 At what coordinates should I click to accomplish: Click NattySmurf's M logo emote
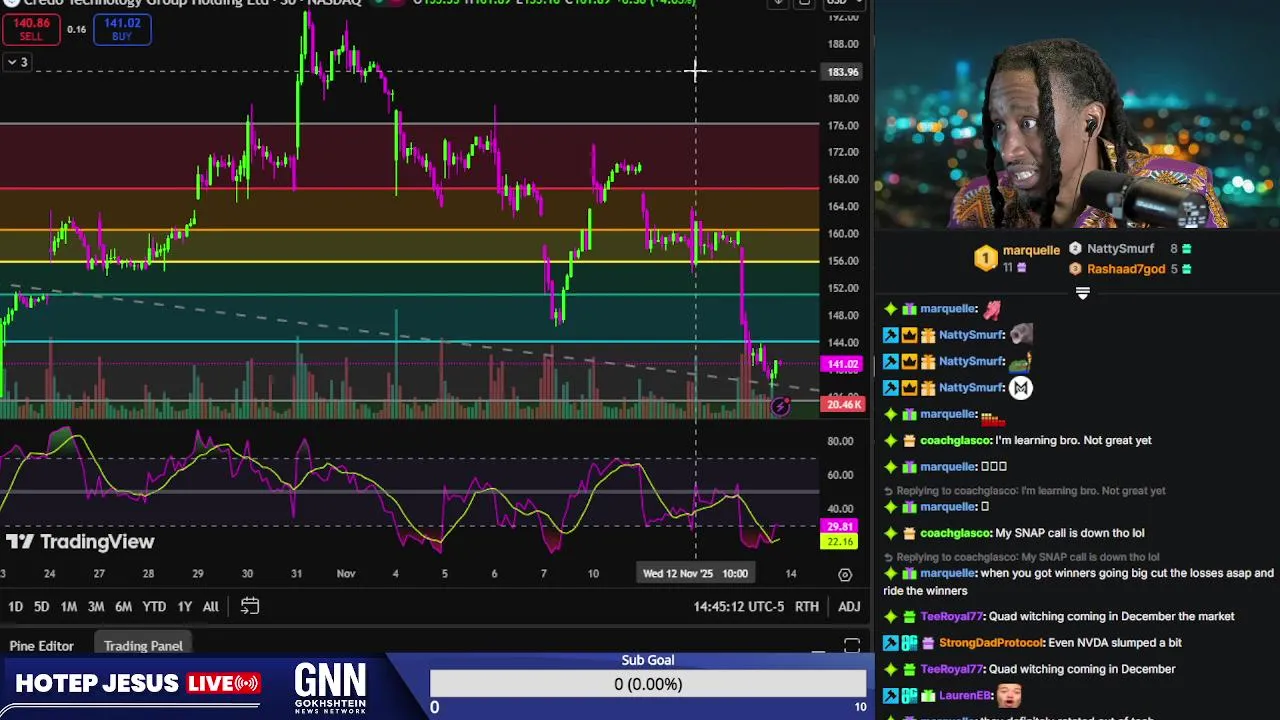point(1020,388)
